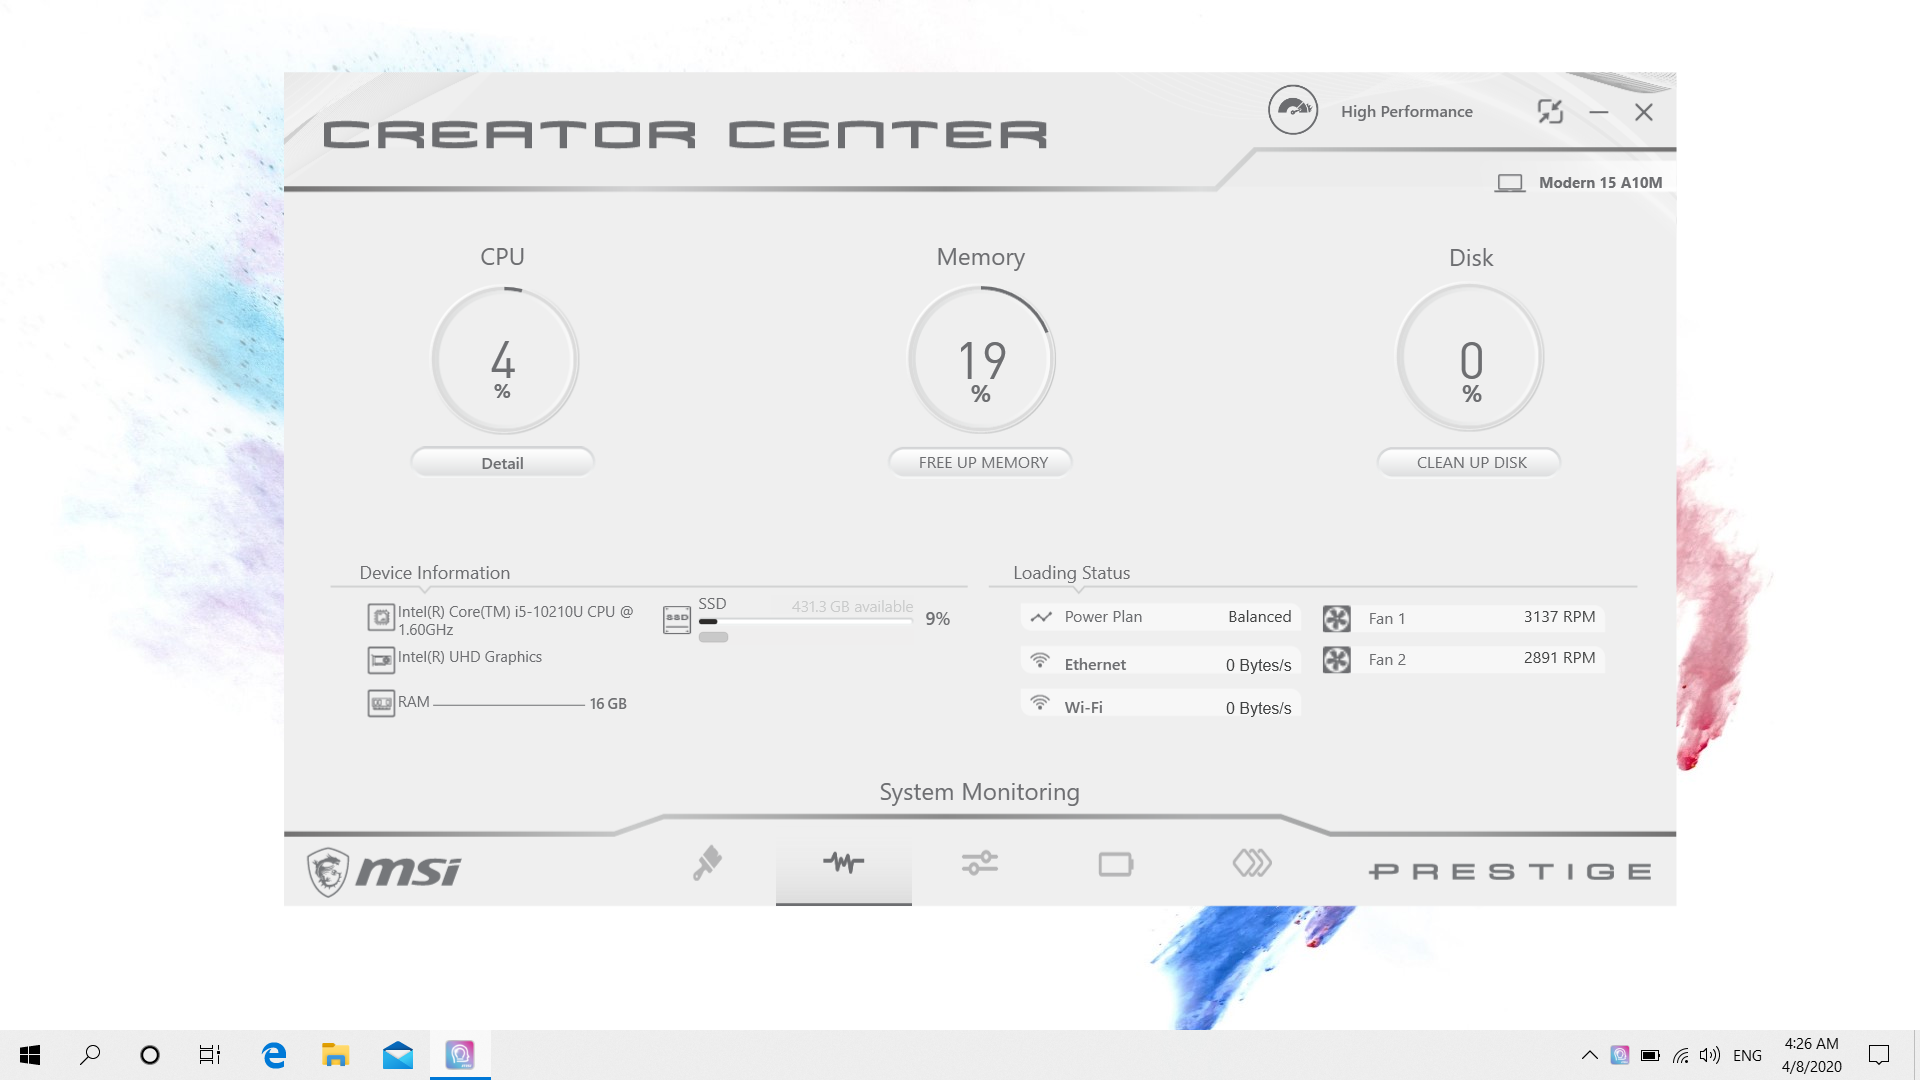Open Action Center notifications icon
Screen dimensions: 1920x1080
(x=1879, y=1055)
